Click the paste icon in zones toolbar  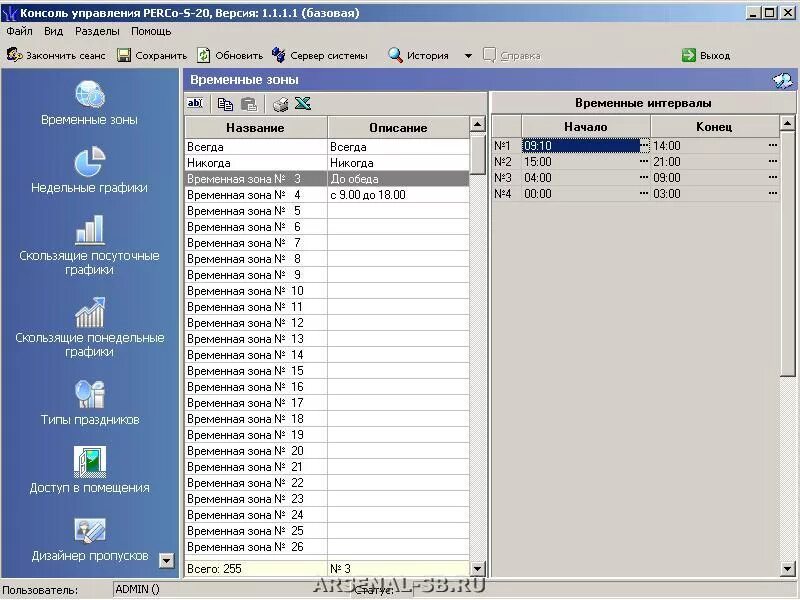[249, 104]
